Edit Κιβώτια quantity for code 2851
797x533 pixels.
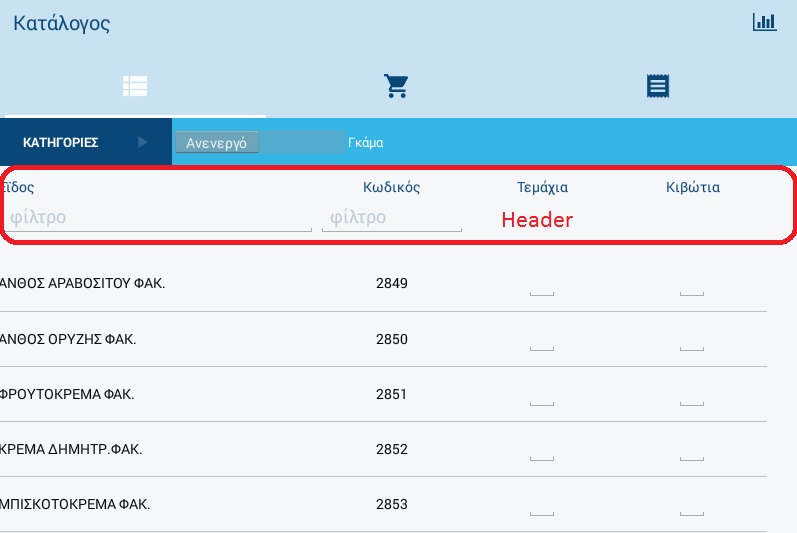pos(692,395)
